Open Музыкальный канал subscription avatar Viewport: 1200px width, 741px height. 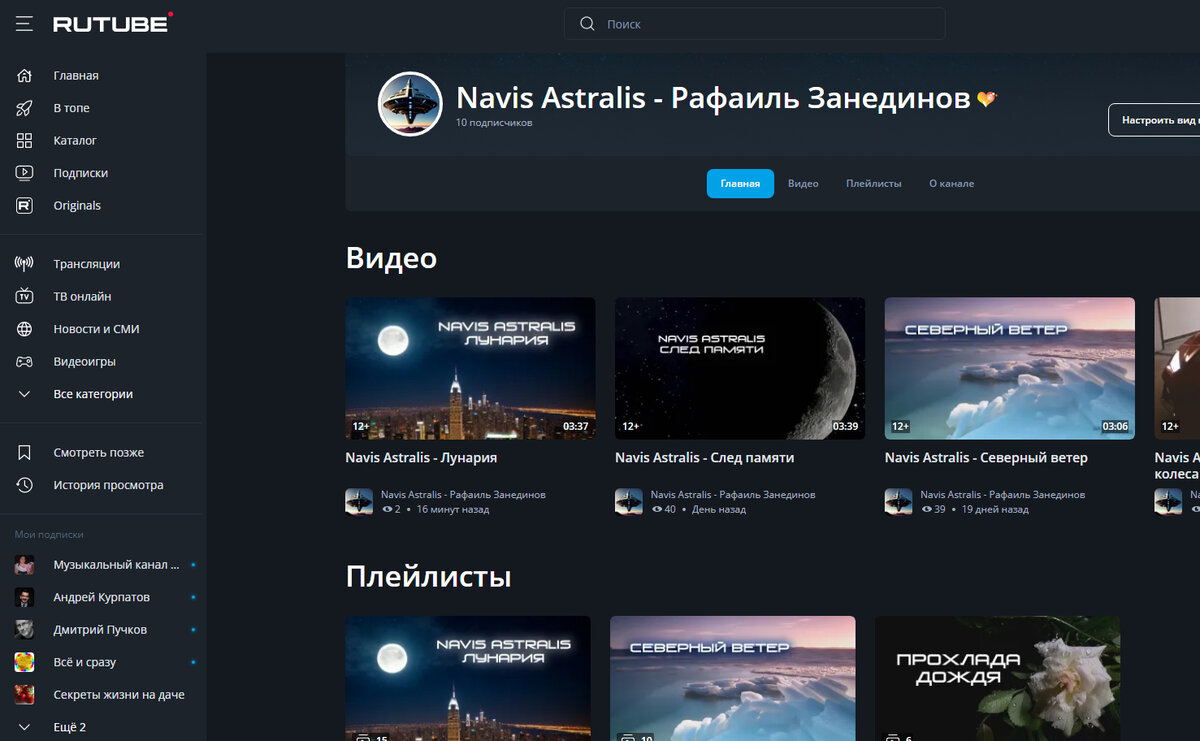(24, 565)
